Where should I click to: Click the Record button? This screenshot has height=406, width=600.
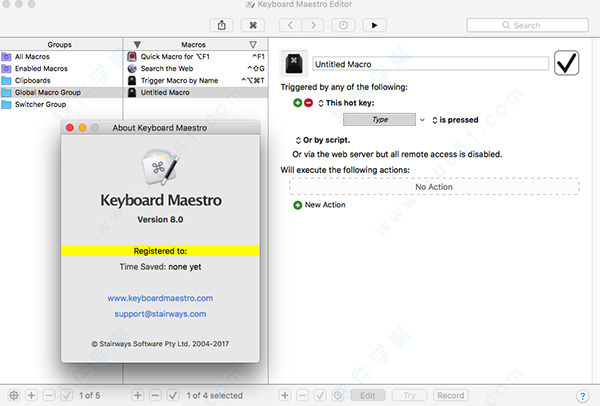tap(451, 395)
